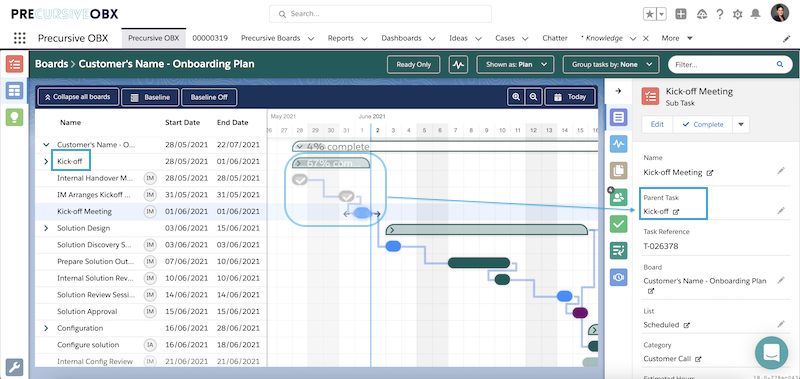Open the favorites list dropdown arrow
800x379 pixels.
pyautogui.click(x=661, y=14)
